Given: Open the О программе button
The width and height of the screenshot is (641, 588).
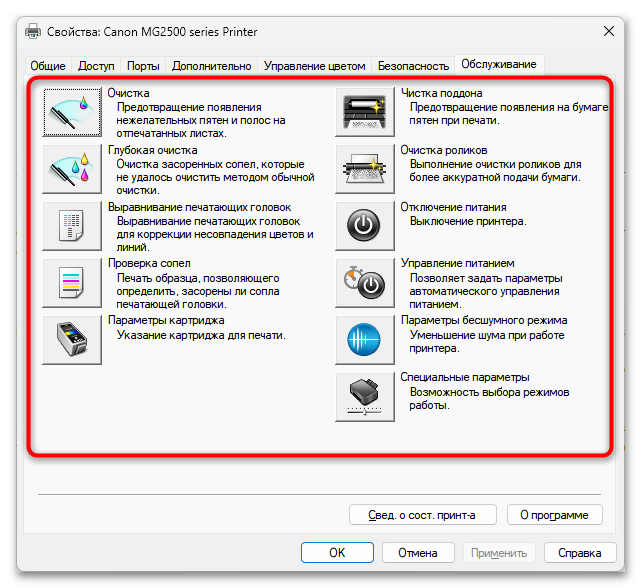Looking at the screenshot, I should [x=554, y=515].
